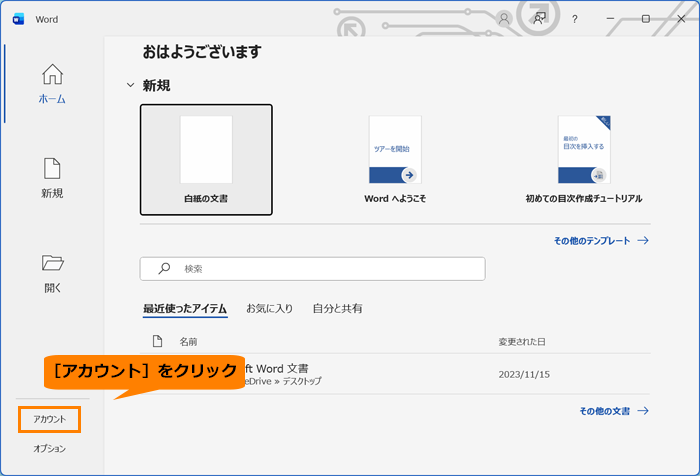Open the Word へようこそ tour template
Viewport: 700px width, 476px height.
click(395, 160)
